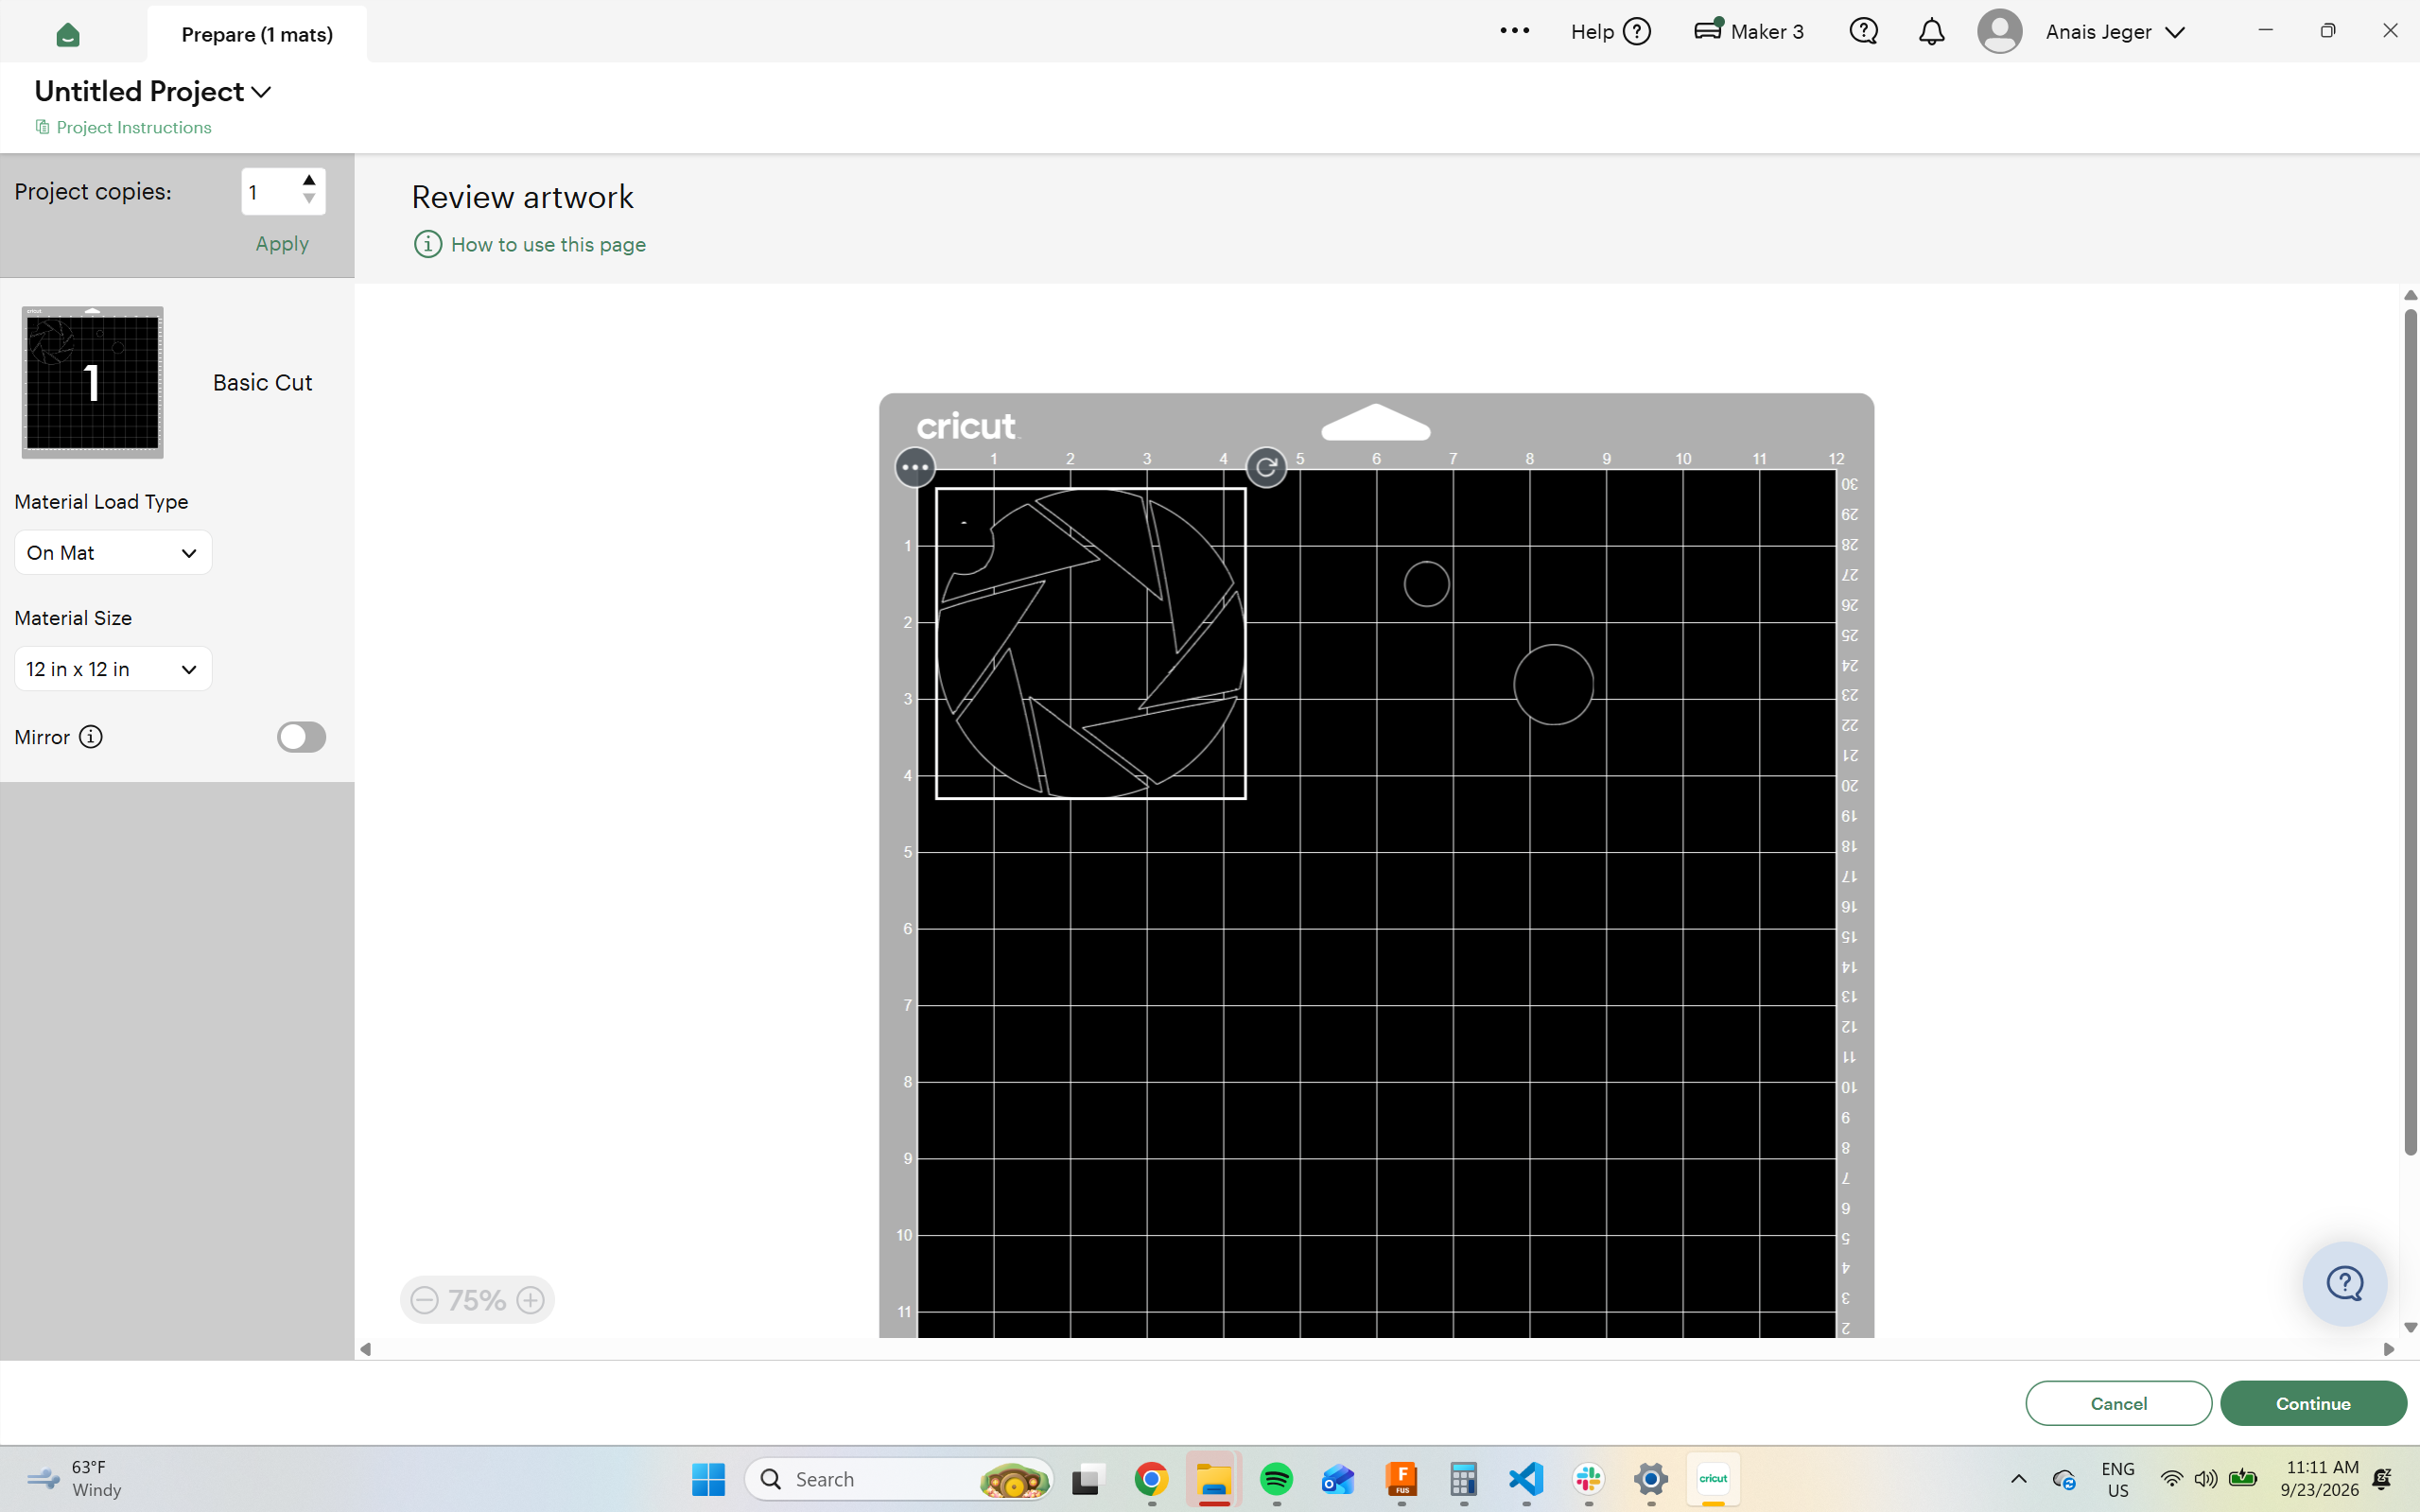Image resolution: width=2420 pixels, height=1512 pixels.
Task: Open the Material Size dropdown
Action: [113, 669]
